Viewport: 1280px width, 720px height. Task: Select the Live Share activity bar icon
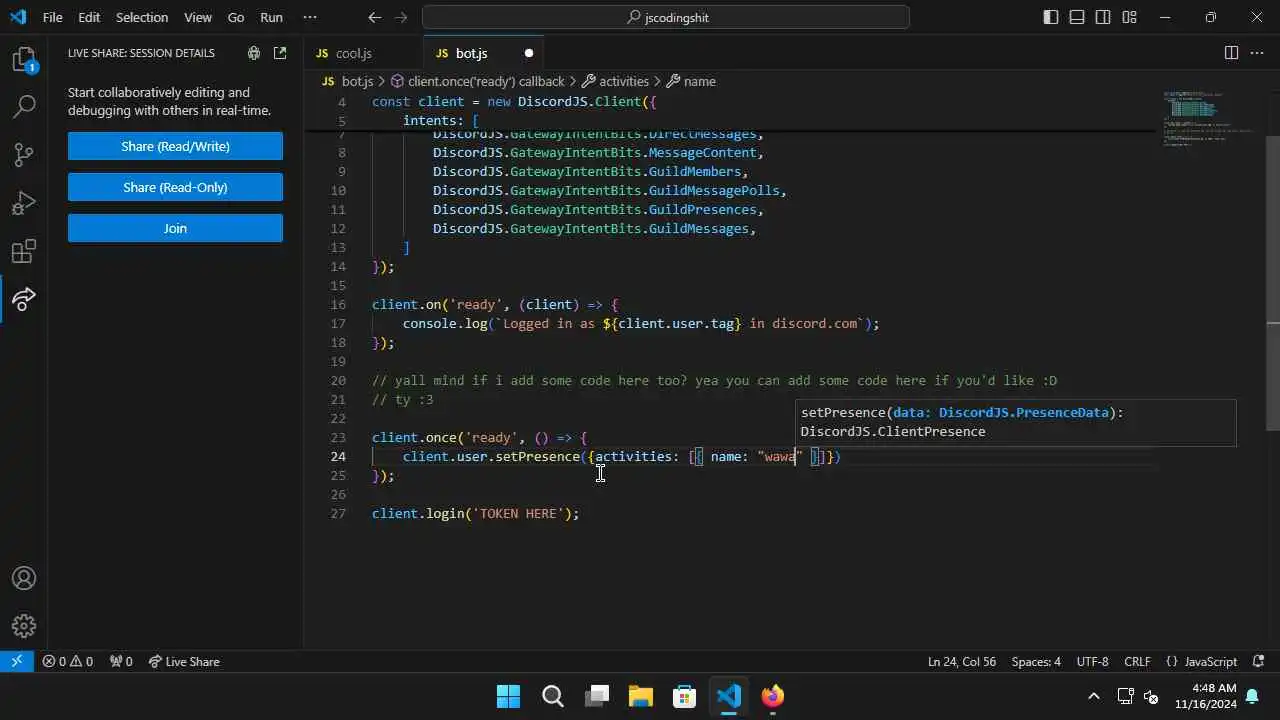click(24, 298)
